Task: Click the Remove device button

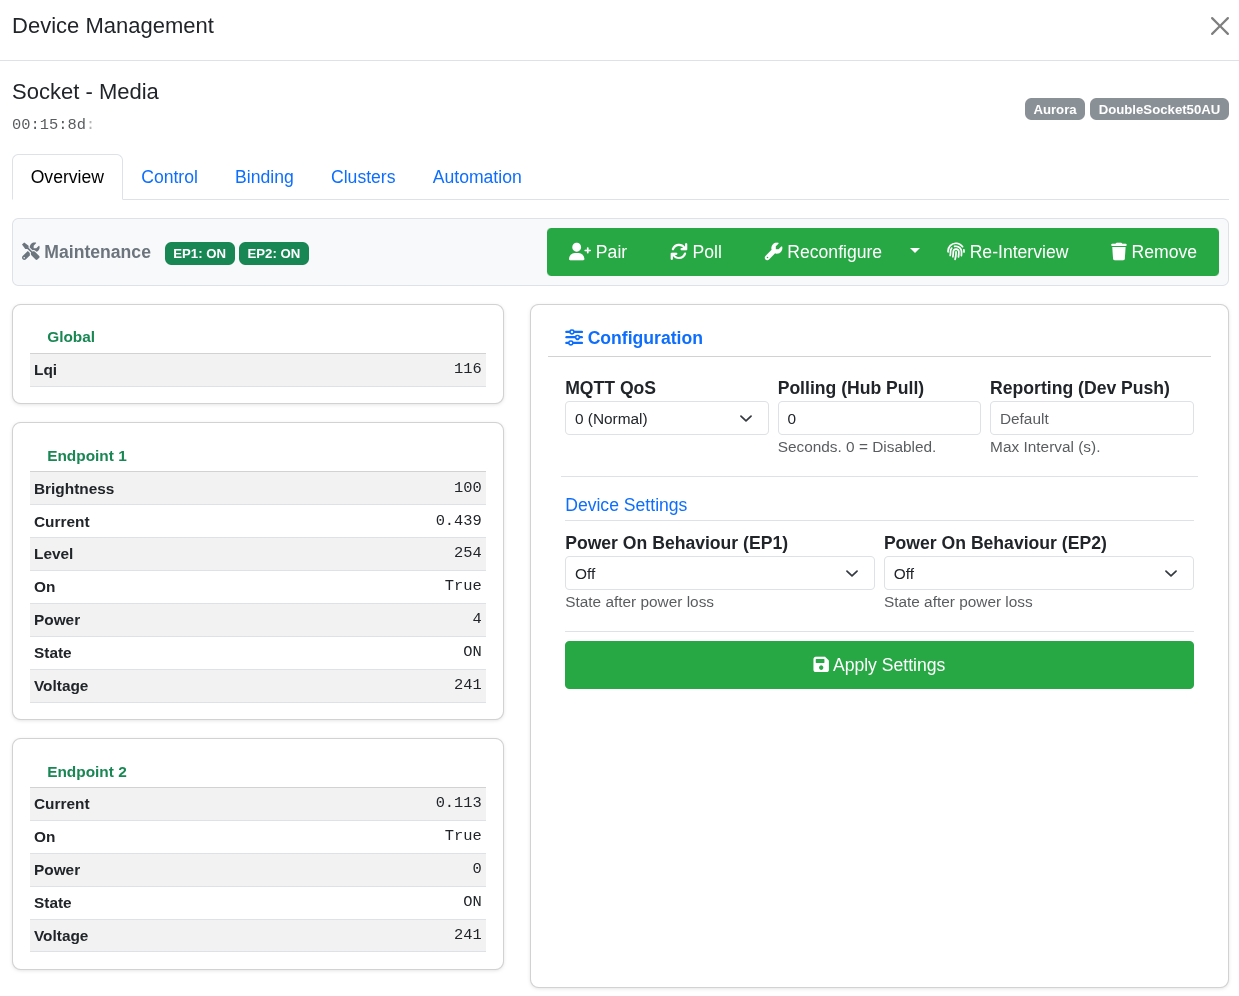Action: click(x=1154, y=252)
